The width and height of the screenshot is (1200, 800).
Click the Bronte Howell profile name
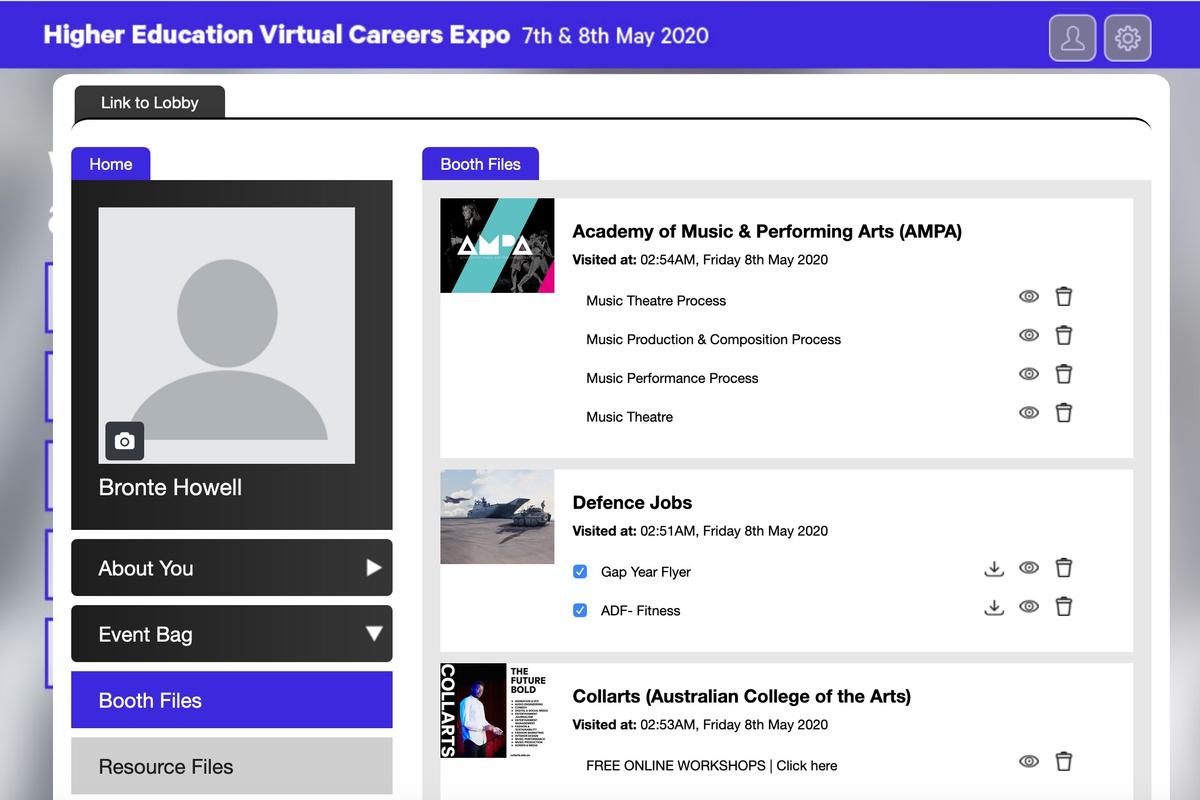point(170,487)
